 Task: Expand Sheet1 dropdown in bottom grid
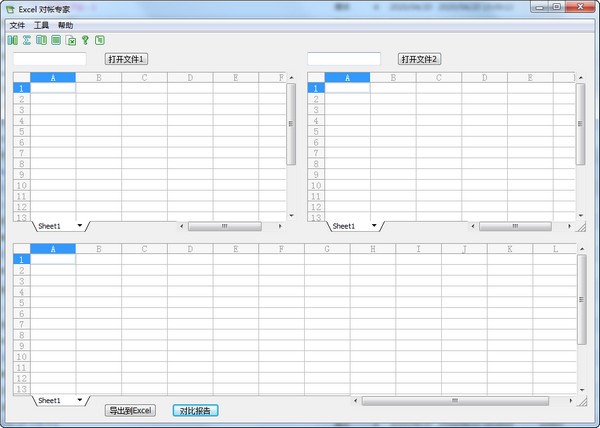coord(79,400)
